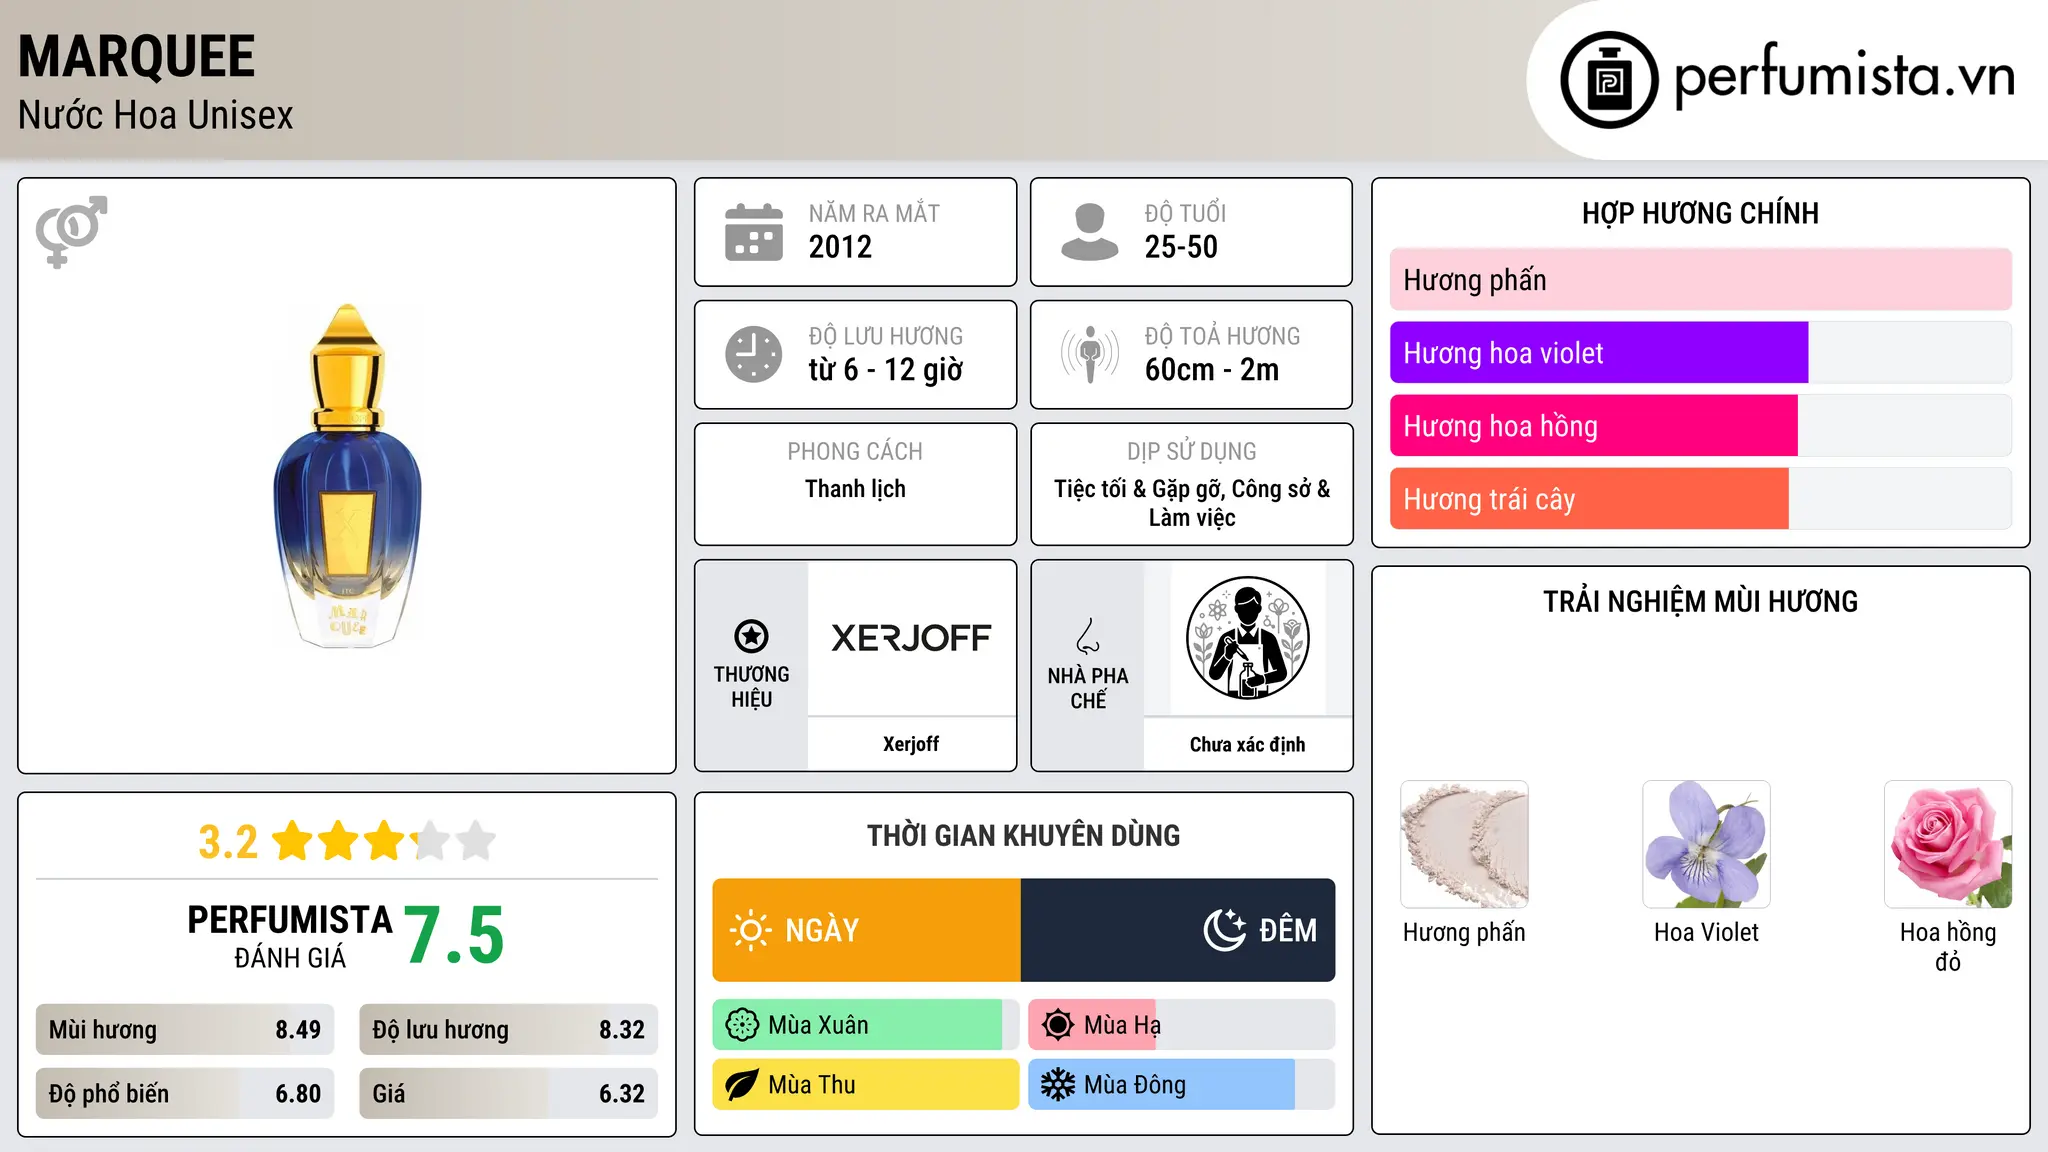Click the calendar icon for release year
The width and height of the screenshot is (2048, 1152).
[754, 232]
